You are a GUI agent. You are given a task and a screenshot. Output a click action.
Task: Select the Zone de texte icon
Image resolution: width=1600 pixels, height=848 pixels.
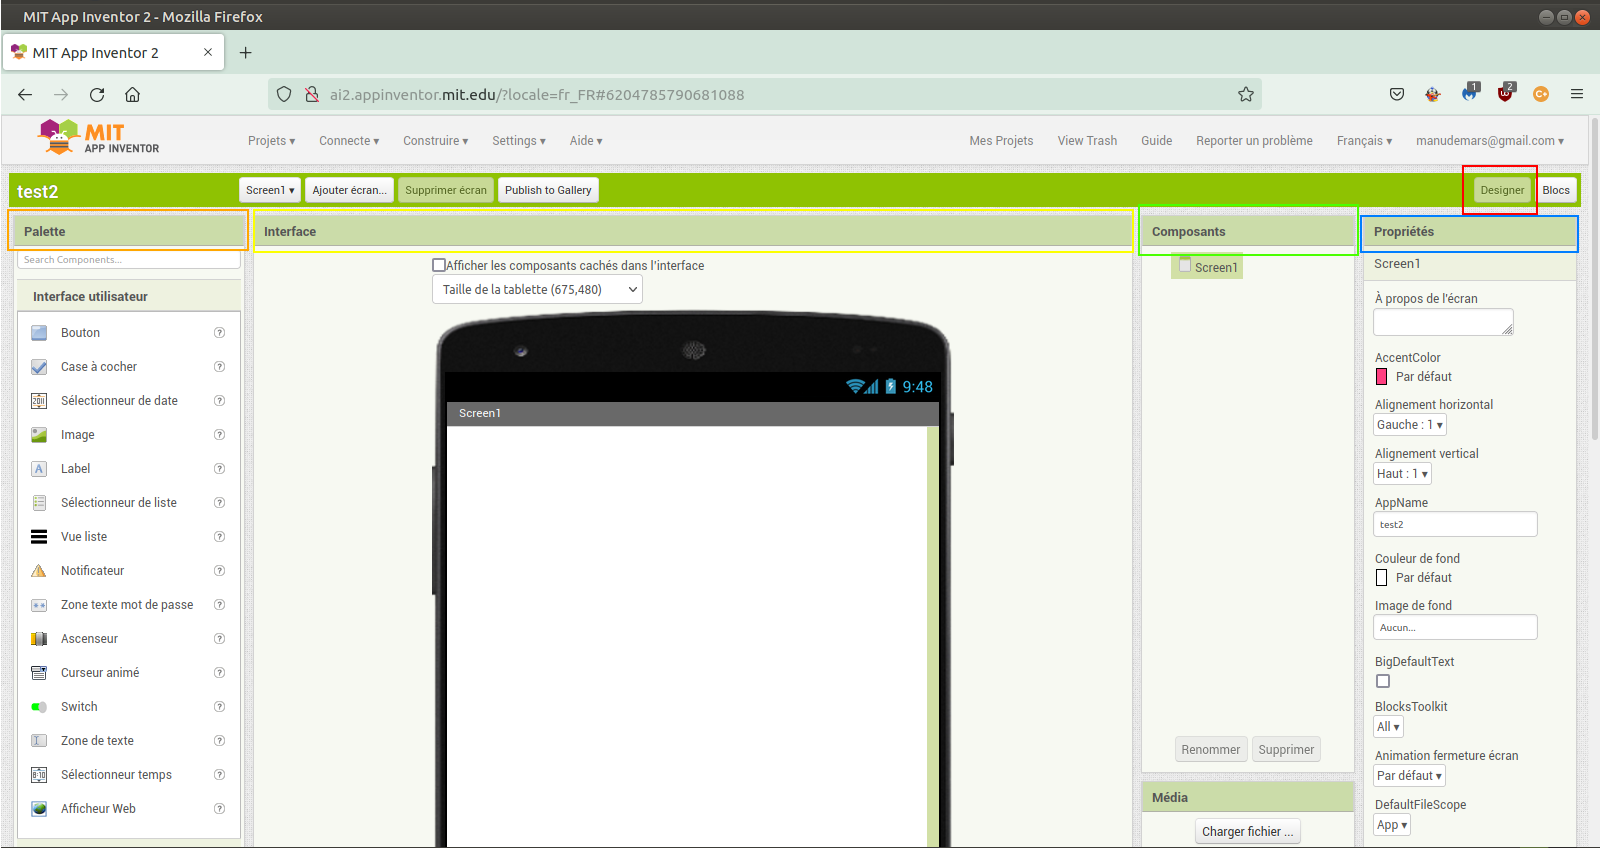39,741
